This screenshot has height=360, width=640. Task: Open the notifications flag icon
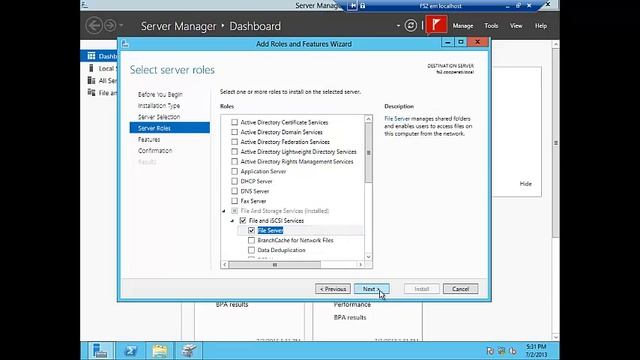point(436,25)
